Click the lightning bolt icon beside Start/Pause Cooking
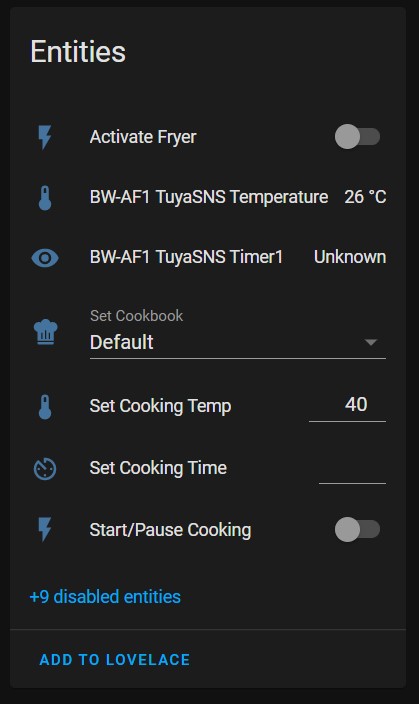The image size is (419, 704). pyautogui.click(x=45, y=529)
